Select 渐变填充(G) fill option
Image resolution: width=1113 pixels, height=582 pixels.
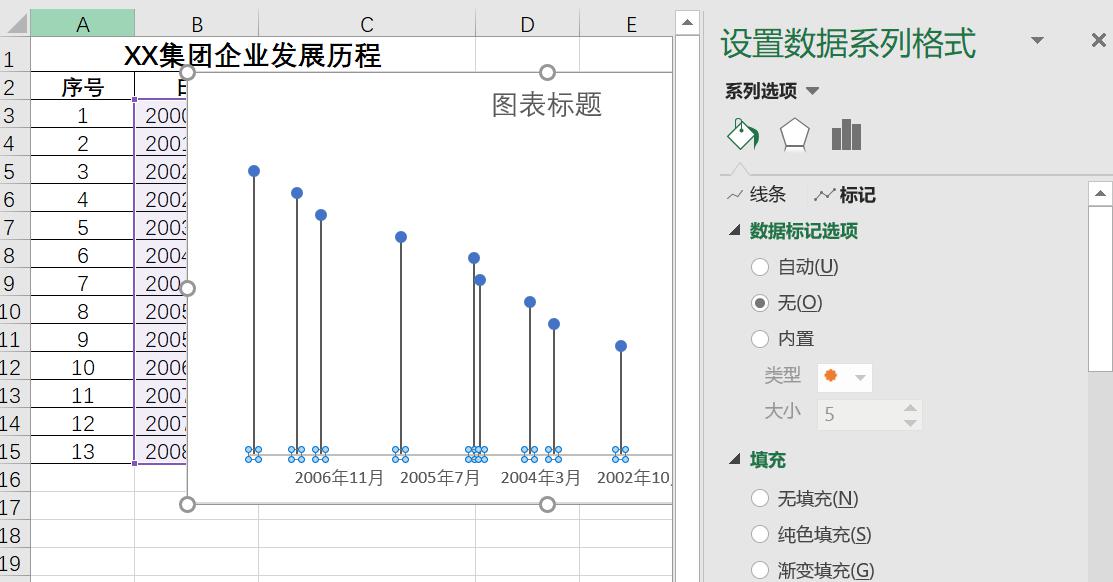point(813,570)
